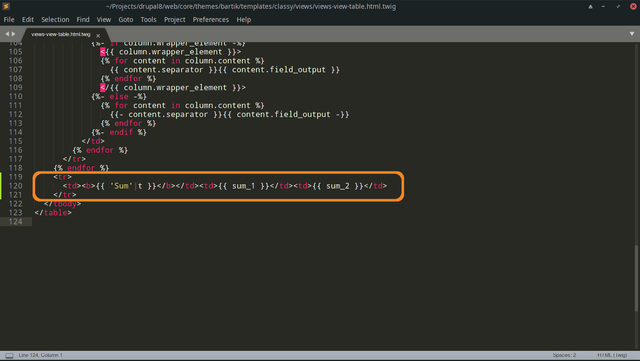The height and width of the screenshot is (361, 640).
Task: Click the keep-above arrow icon in title bar
Action: point(590,7)
